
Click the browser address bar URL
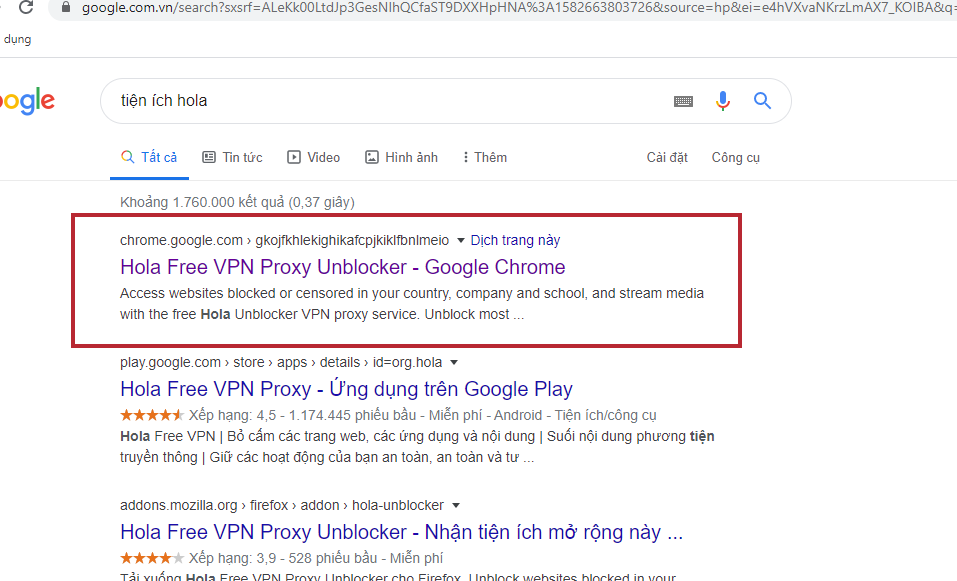519,7
